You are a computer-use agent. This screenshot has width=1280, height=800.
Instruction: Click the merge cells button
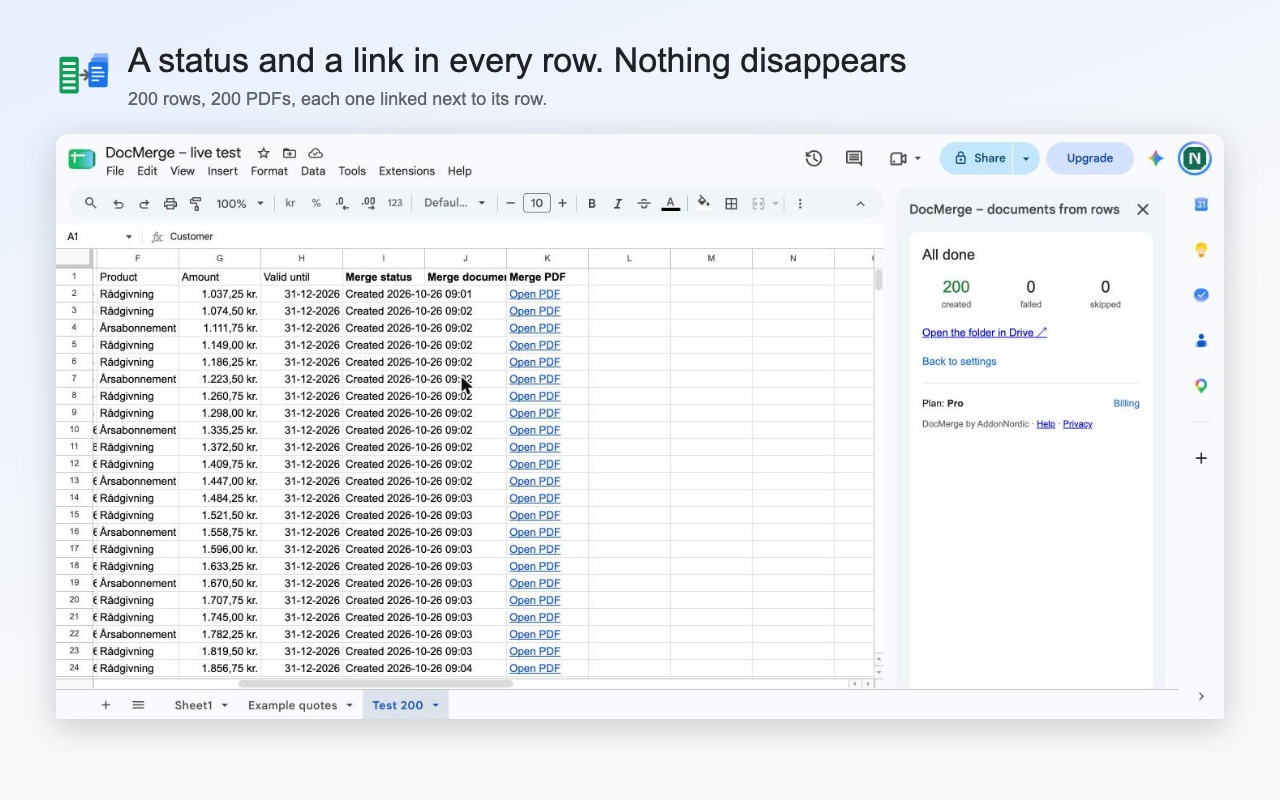click(758, 203)
